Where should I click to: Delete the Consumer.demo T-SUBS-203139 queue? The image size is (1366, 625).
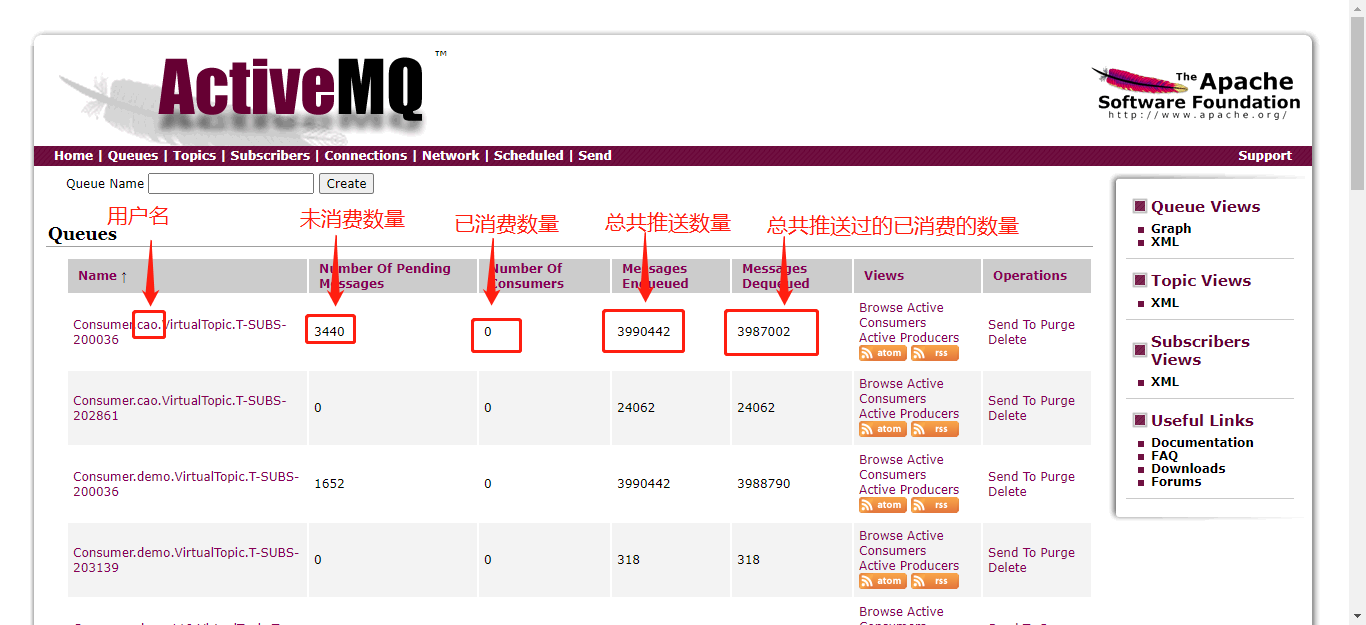tap(1007, 568)
